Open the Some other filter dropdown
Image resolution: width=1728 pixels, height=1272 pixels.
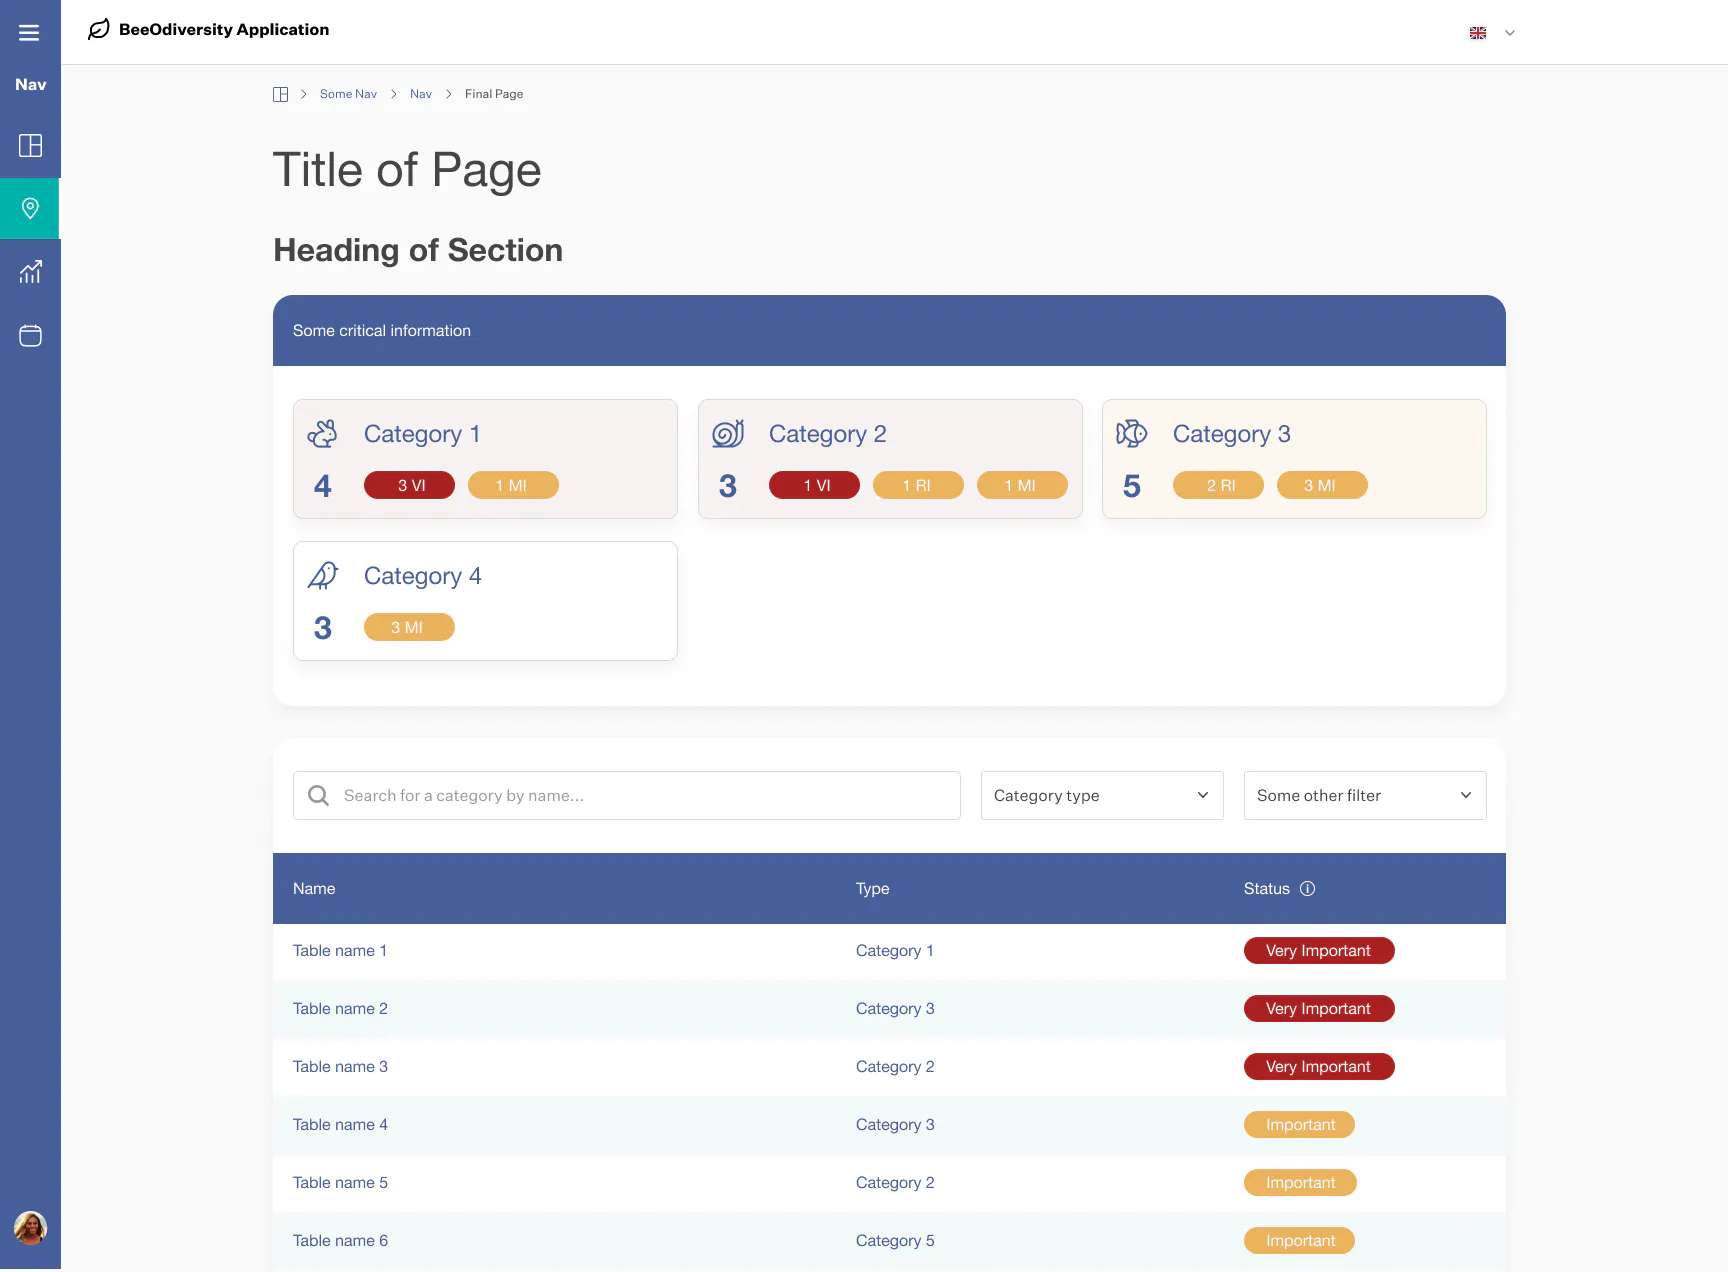pos(1364,796)
